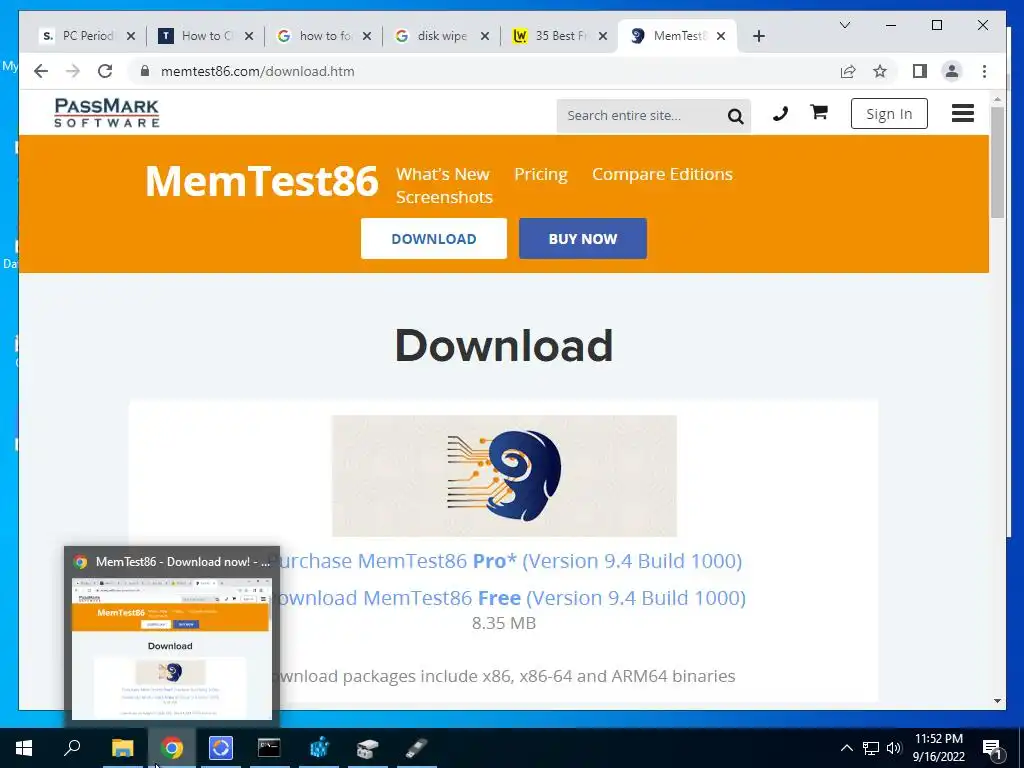
Task: Switch to '35 Best Fr' tab
Action: (x=561, y=36)
